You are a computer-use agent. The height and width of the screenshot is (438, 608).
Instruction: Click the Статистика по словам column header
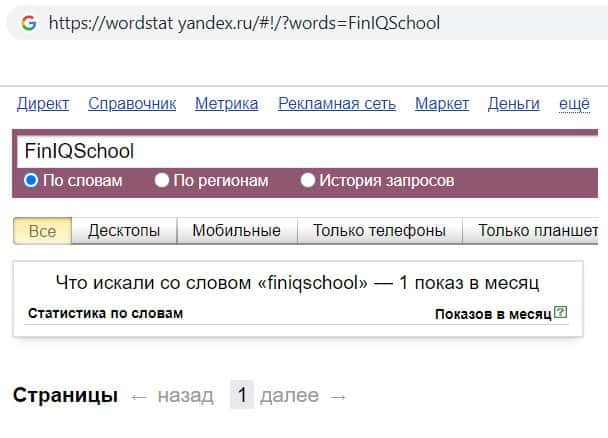click(105, 313)
